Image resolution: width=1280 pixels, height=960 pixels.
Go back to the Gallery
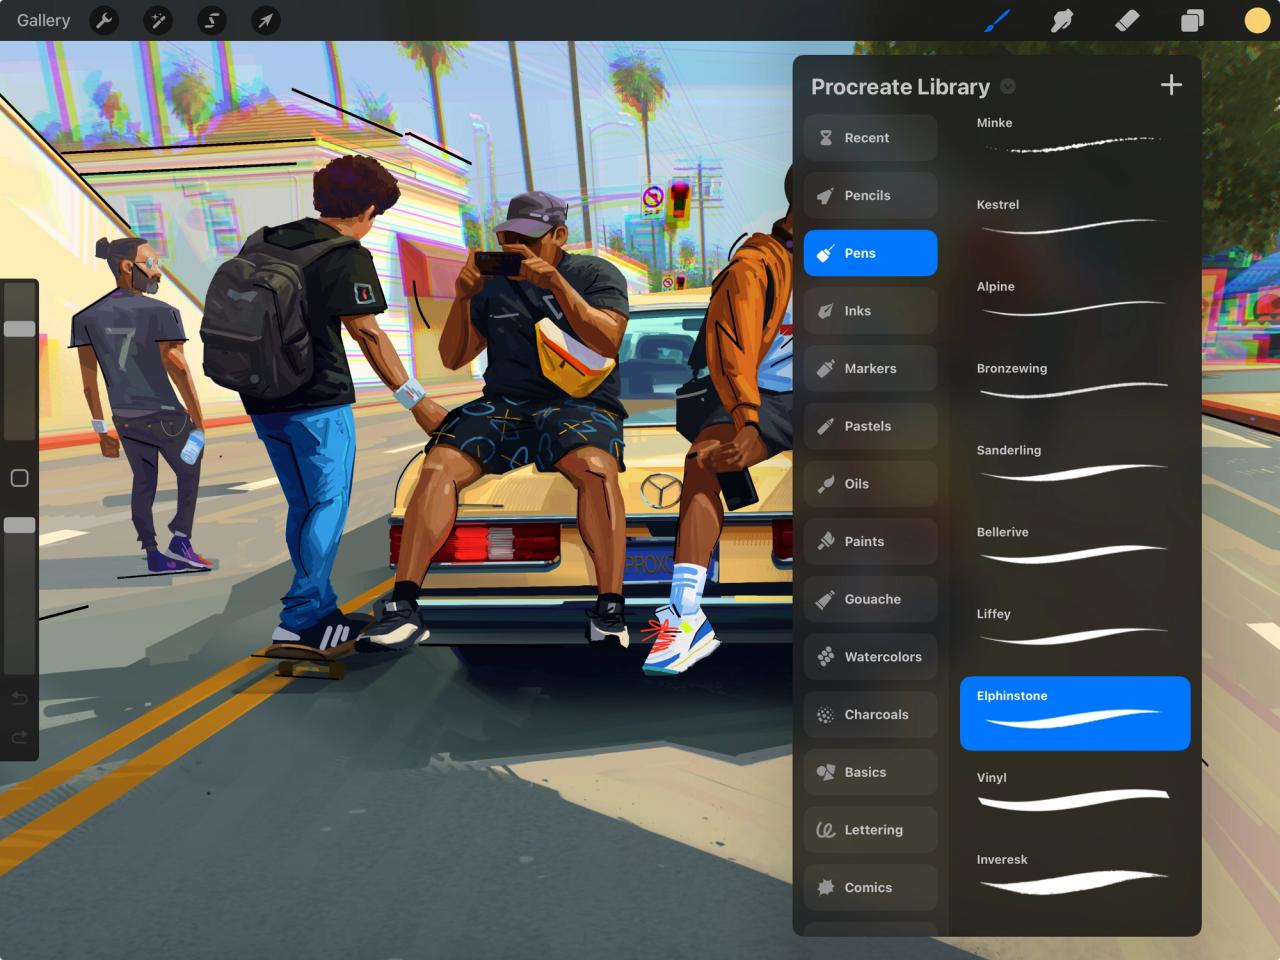tap(42, 20)
